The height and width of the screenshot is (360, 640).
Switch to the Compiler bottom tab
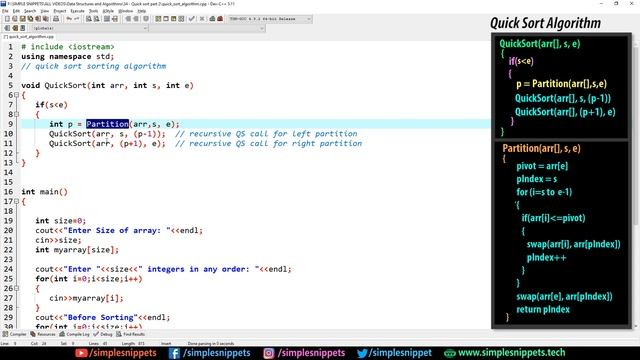coord(15,334)
